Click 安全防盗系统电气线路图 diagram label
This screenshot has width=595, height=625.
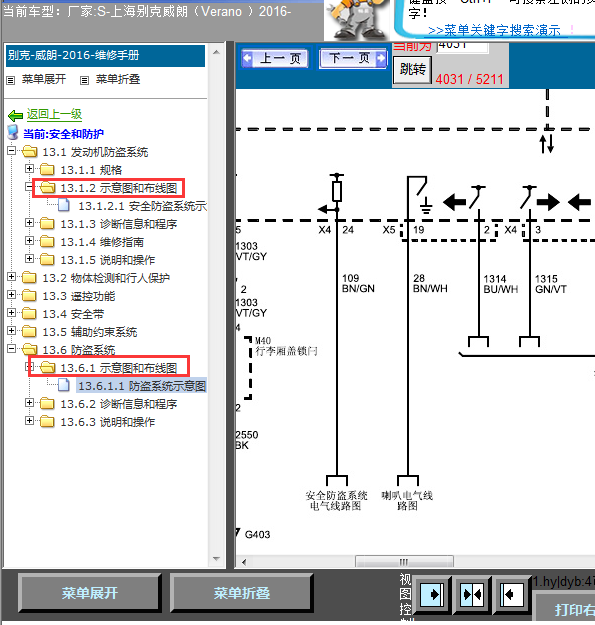tap(336, 501)
